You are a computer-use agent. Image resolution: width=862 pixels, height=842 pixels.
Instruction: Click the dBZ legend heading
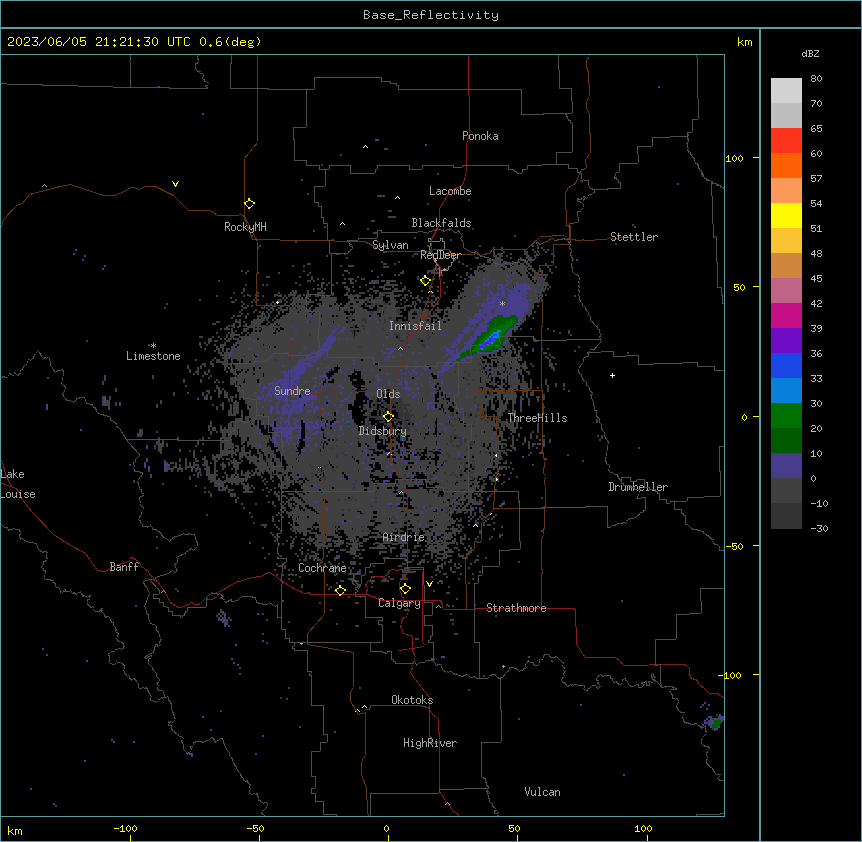810,53
